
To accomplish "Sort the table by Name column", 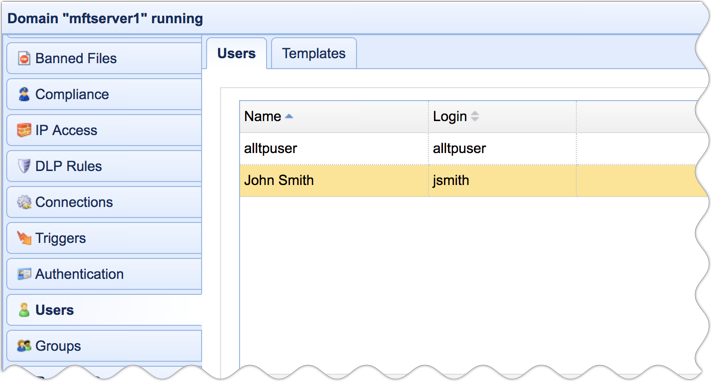I will coord(334,117).
